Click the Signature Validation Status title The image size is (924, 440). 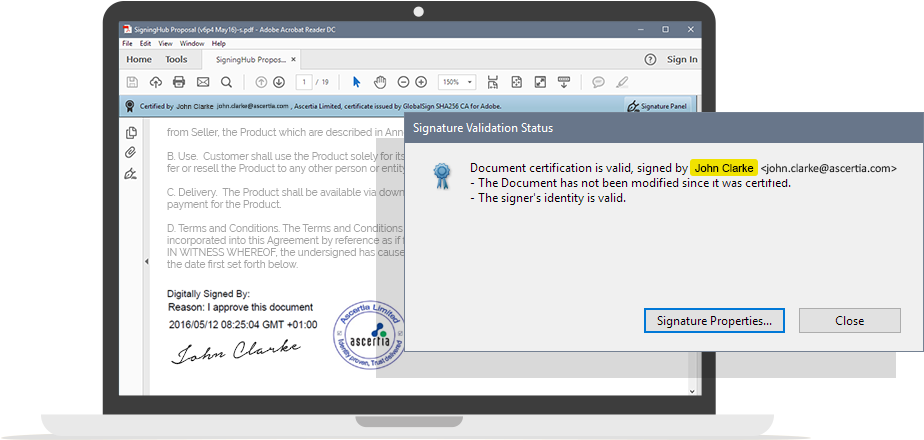tap(483, 127)
